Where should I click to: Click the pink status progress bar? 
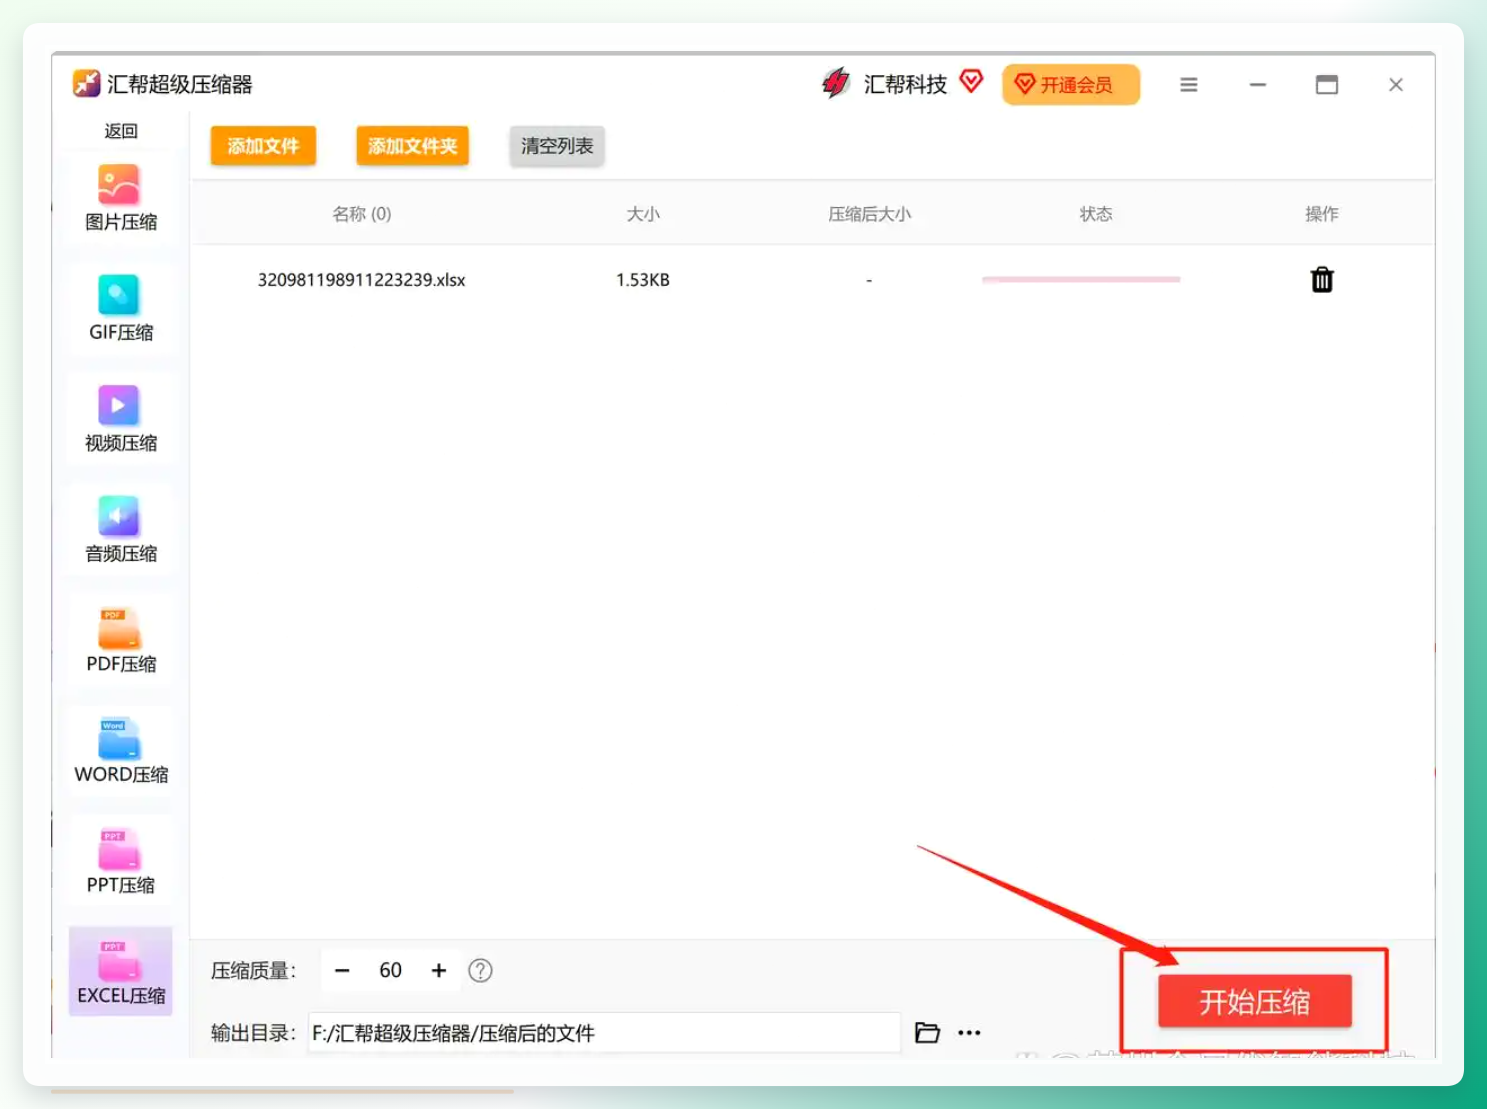pyautogui.click(x=1081, y=280)
